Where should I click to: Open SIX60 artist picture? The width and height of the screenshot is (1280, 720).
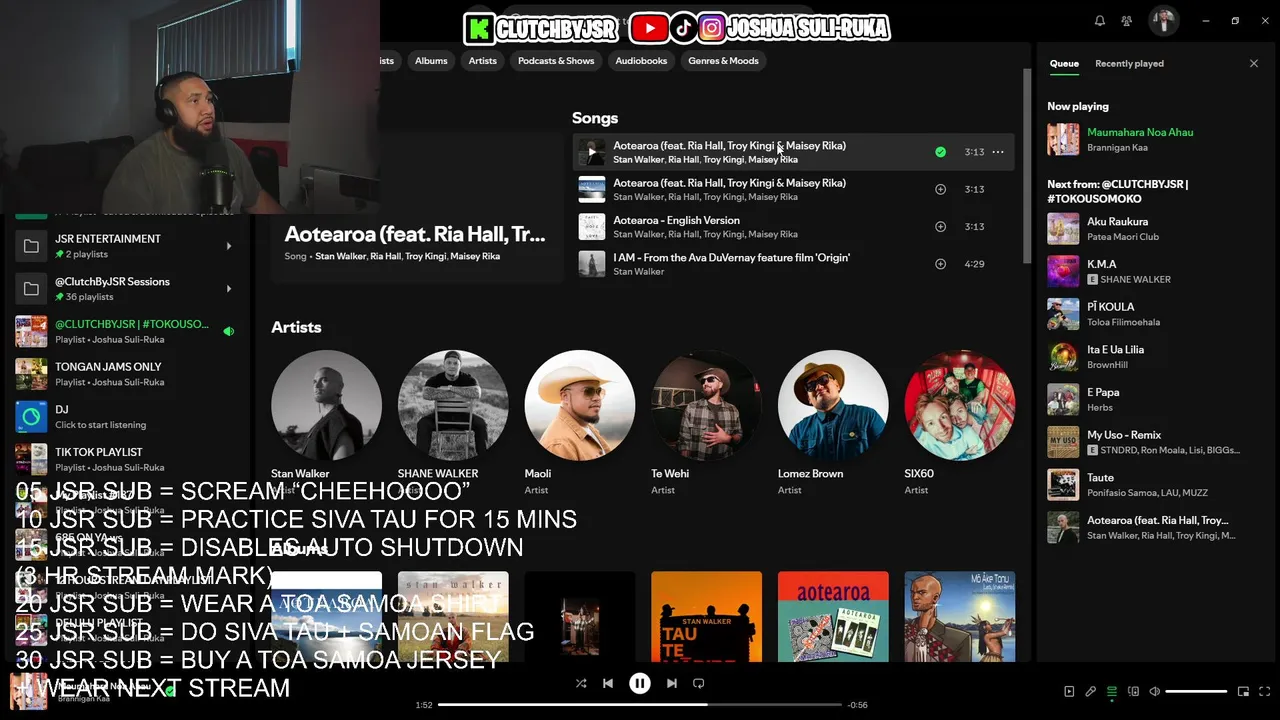pyautogui.click(x=960, y=405)
